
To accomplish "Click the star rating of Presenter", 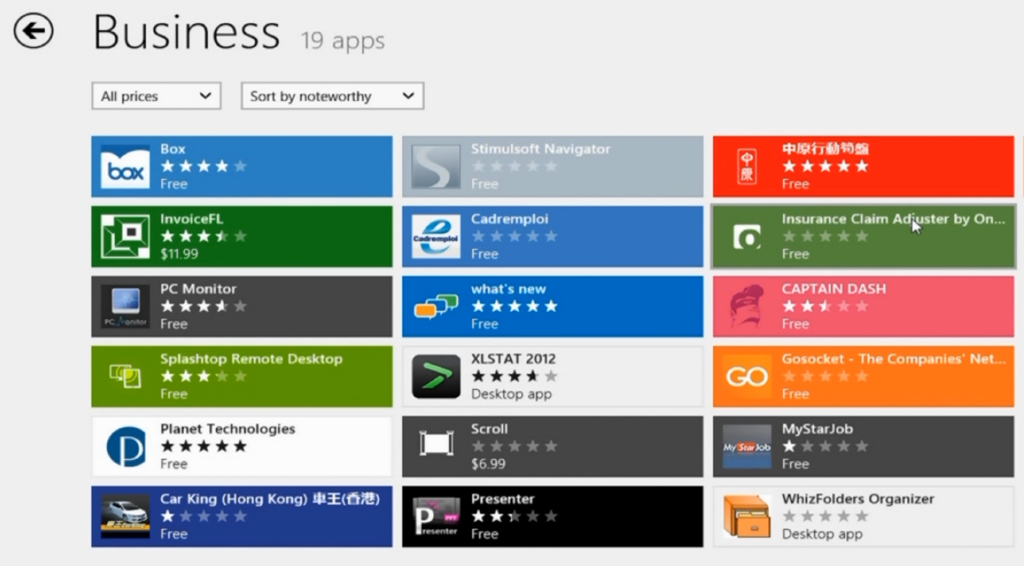I will 515,516.
